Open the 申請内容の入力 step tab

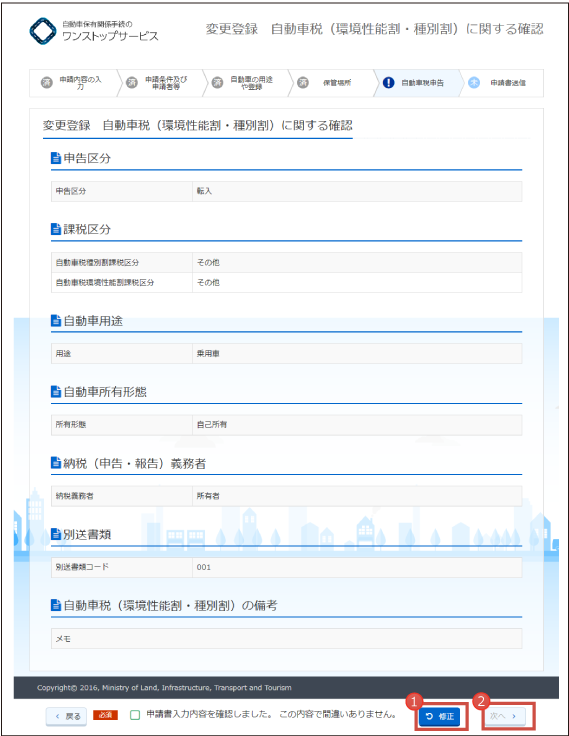tap(73, 83)
